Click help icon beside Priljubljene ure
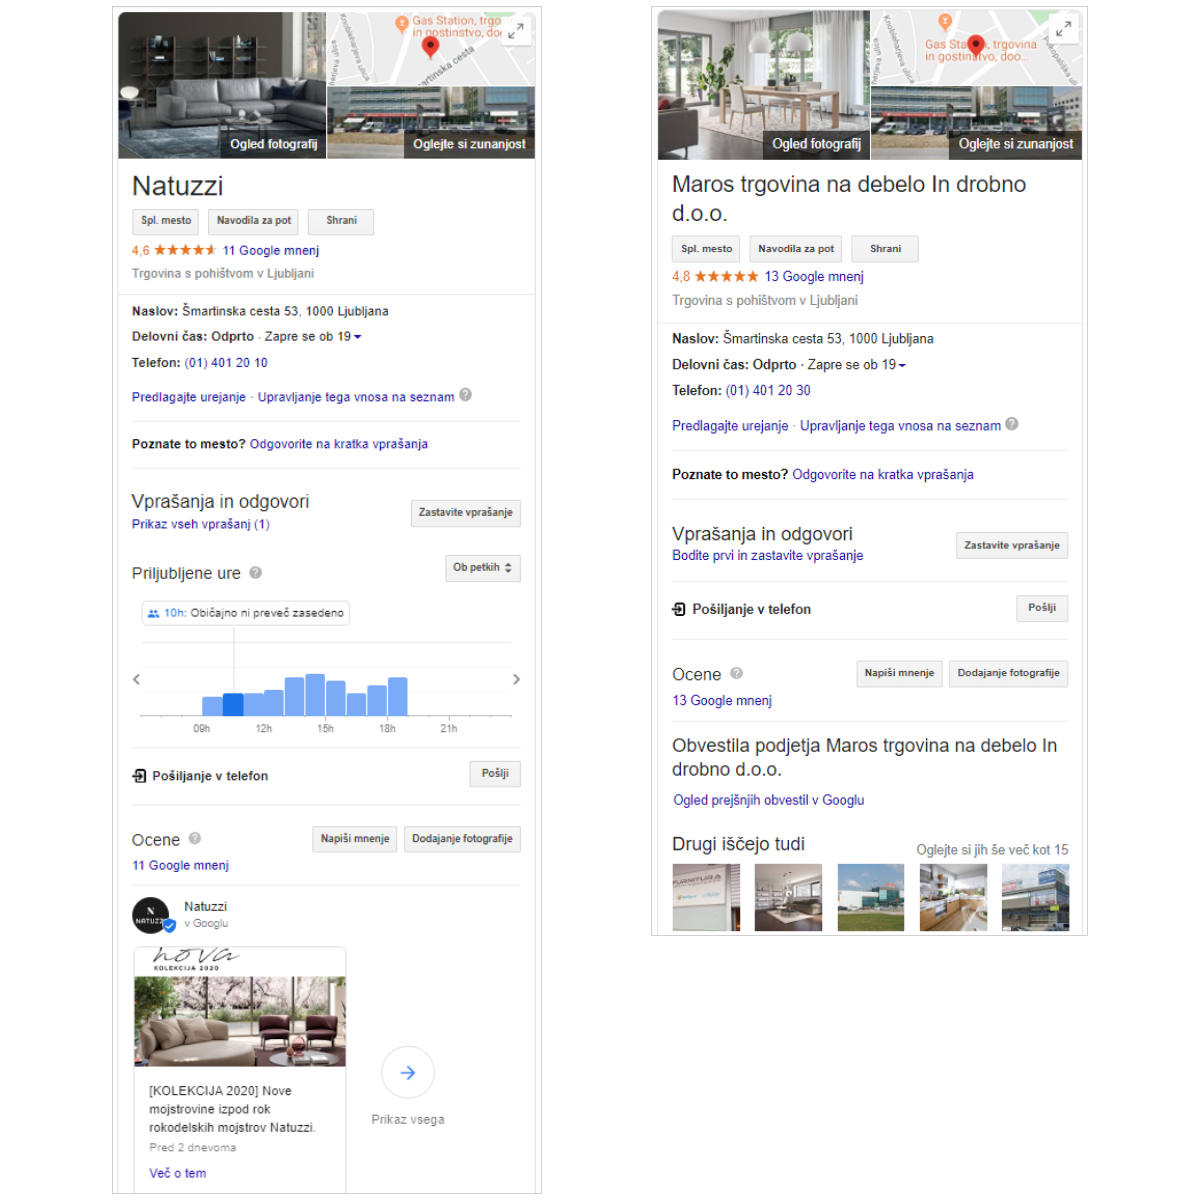1200x1200 pixels. click(x=256, y=573)
